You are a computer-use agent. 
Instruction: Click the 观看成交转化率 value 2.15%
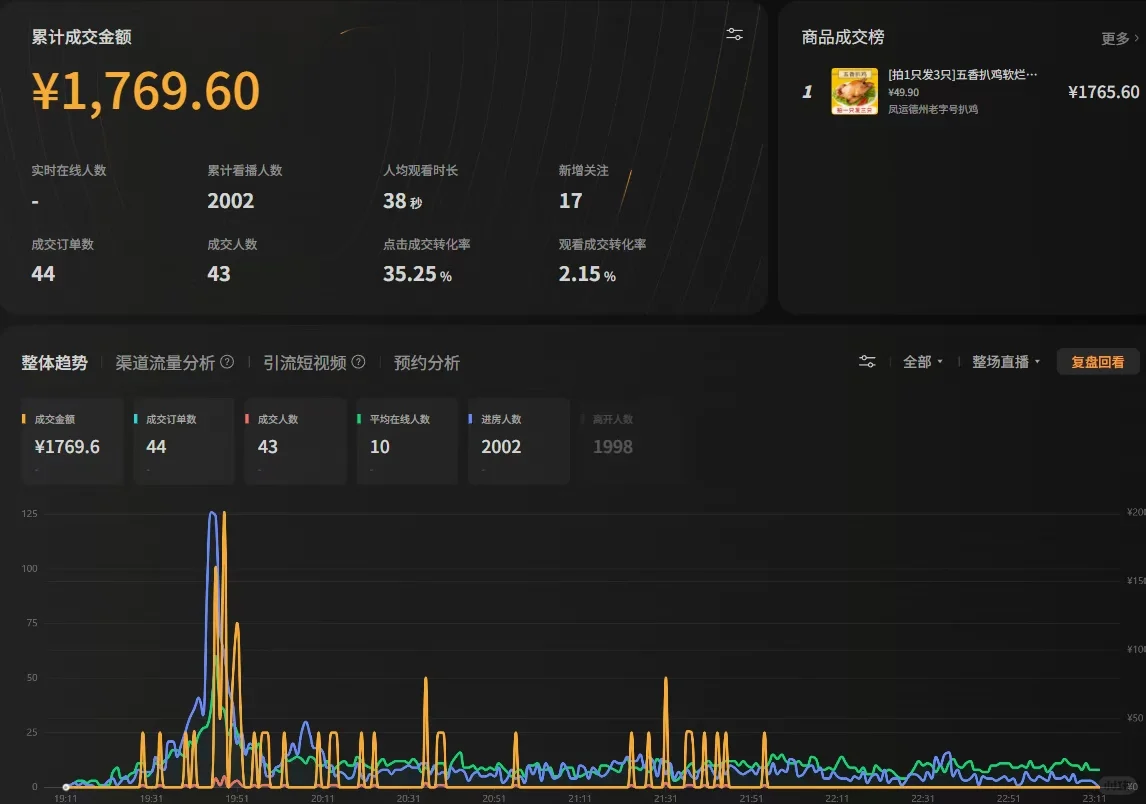[x=587, y=274]
